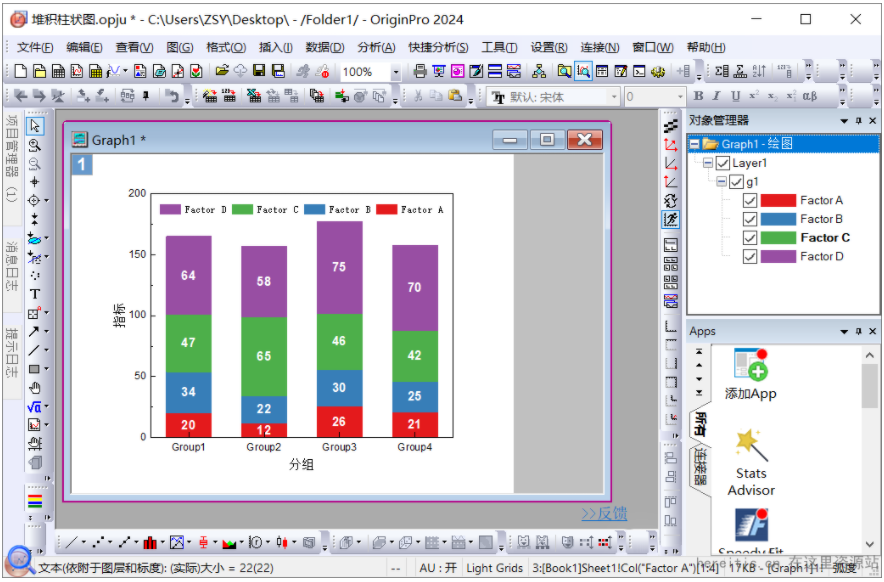
Task: Click the Print icon
Action: pos(420,71)
